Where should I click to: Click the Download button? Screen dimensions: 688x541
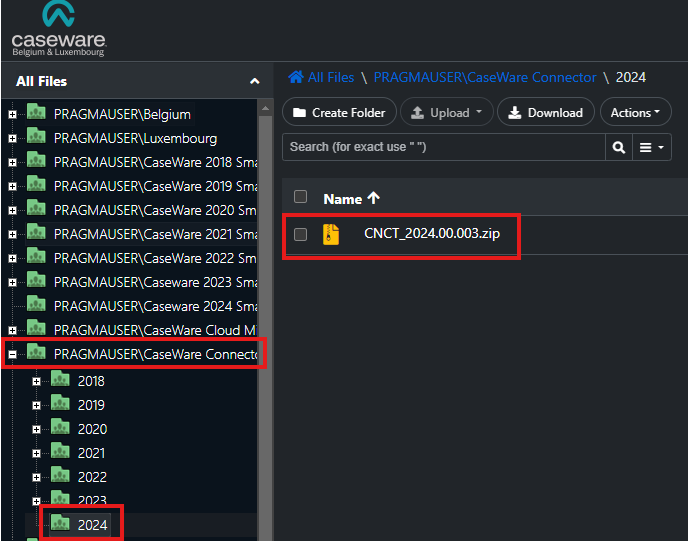545,113
